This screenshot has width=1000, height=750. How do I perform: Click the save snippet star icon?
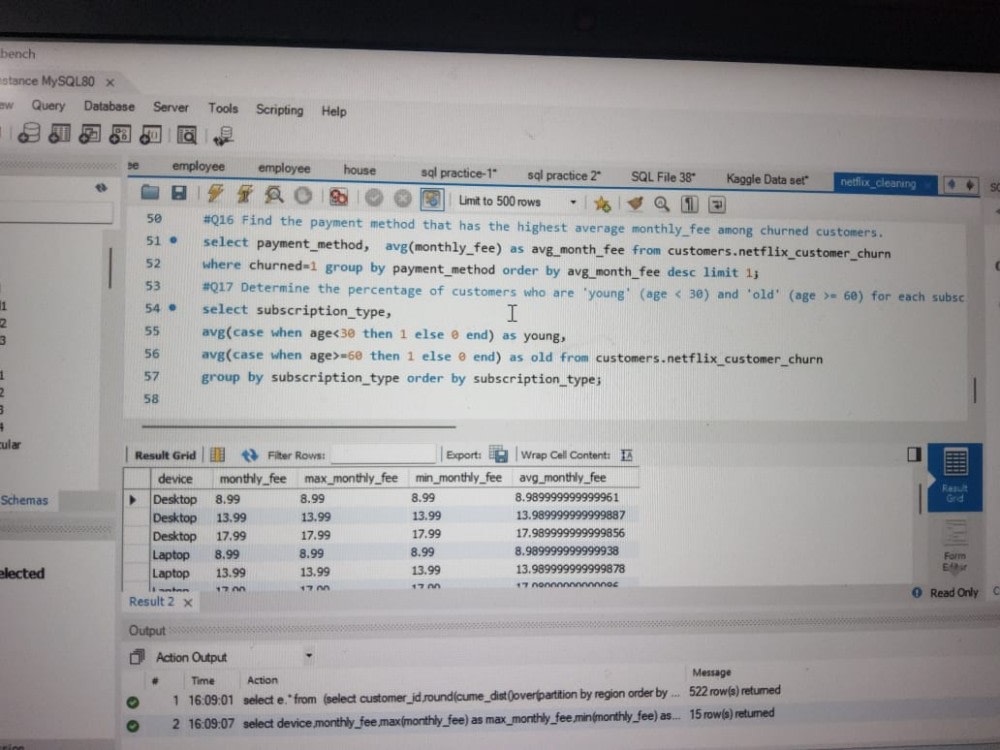[x=601, y=203]
